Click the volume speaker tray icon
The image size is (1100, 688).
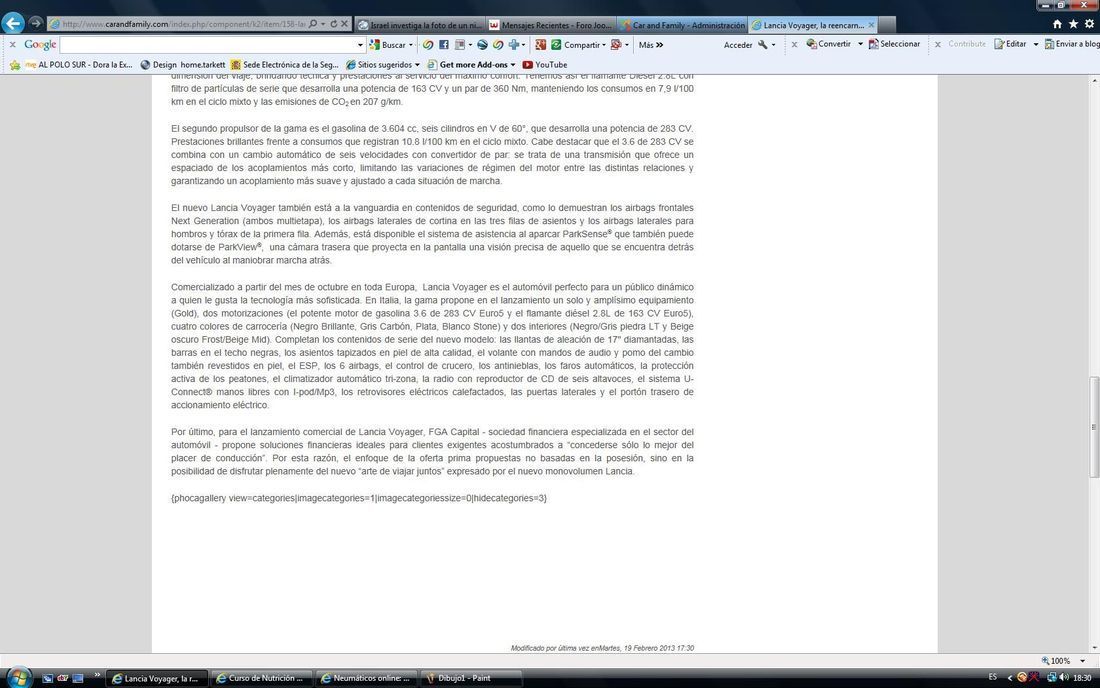[x=1065, y=677]
